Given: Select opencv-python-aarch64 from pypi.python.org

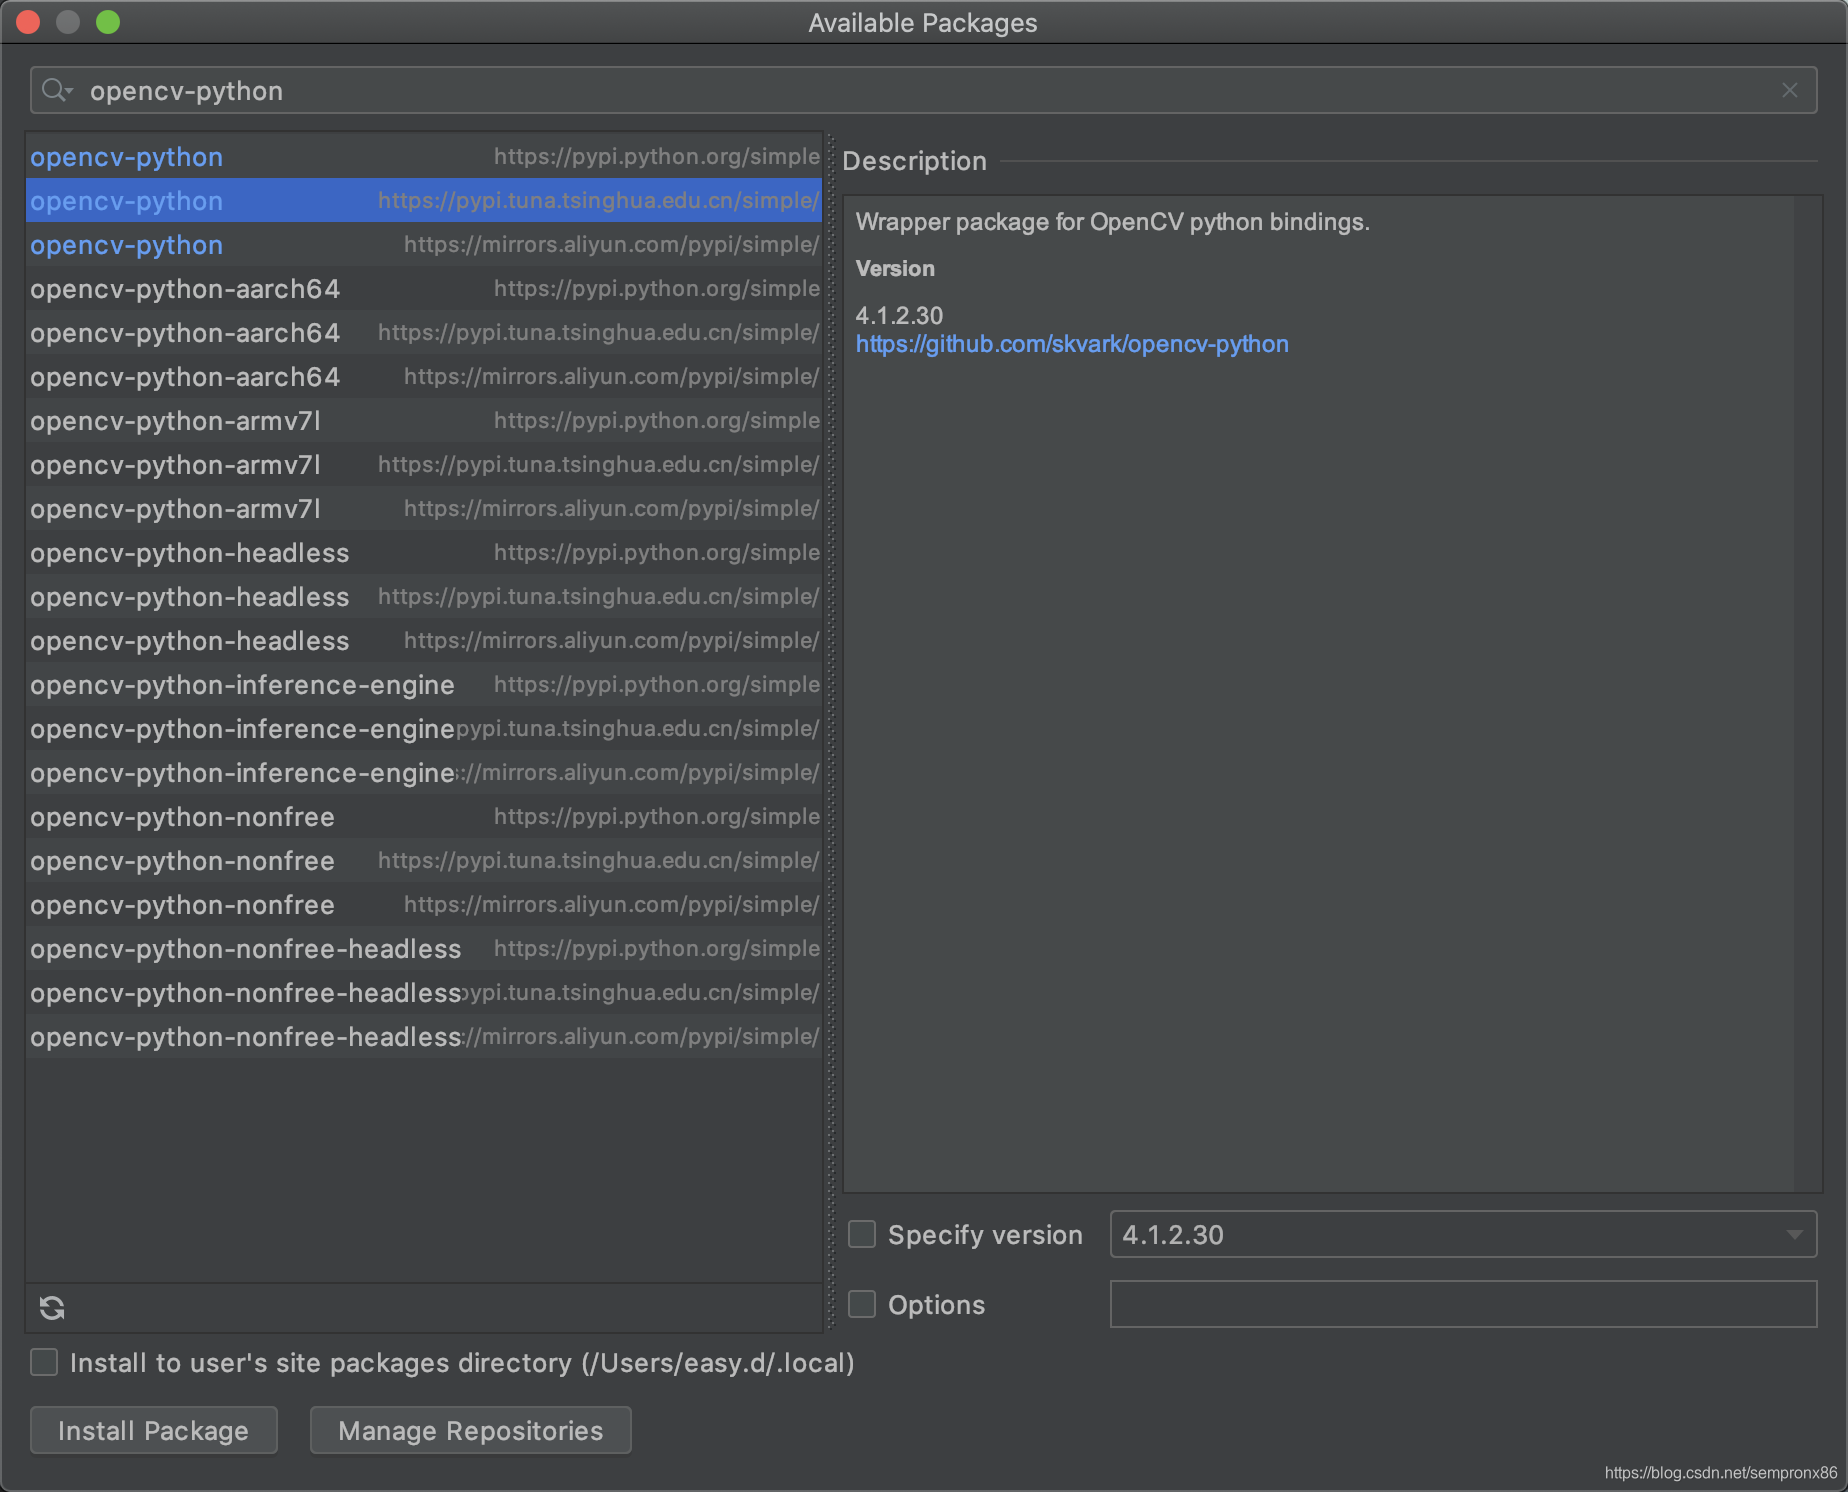Looking at the screenshot, I should pyautogui.click(x=424, y=289).
